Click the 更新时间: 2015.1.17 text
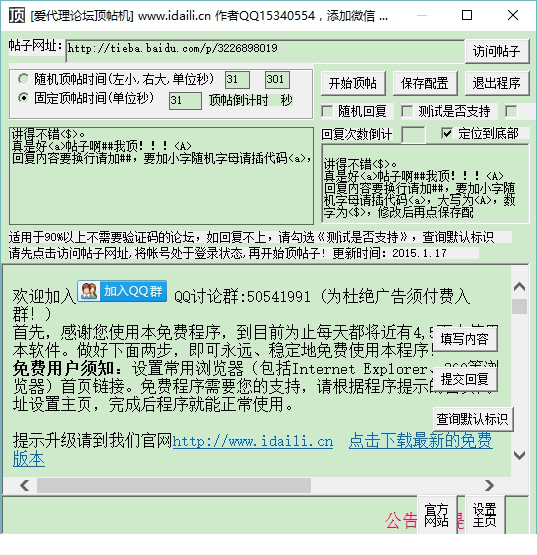Image resolution: width=537 pixels, height=555 pixels. (x=389, y=253)
